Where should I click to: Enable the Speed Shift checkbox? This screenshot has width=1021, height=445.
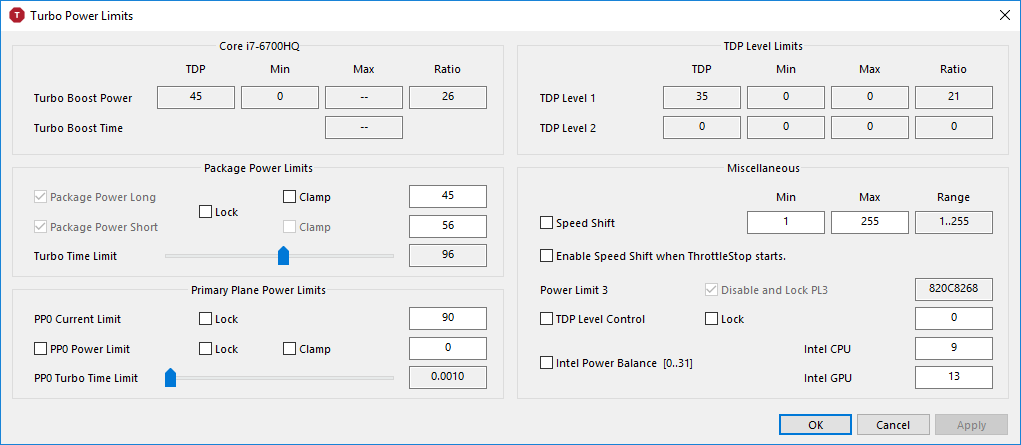(x=546, y=223)
